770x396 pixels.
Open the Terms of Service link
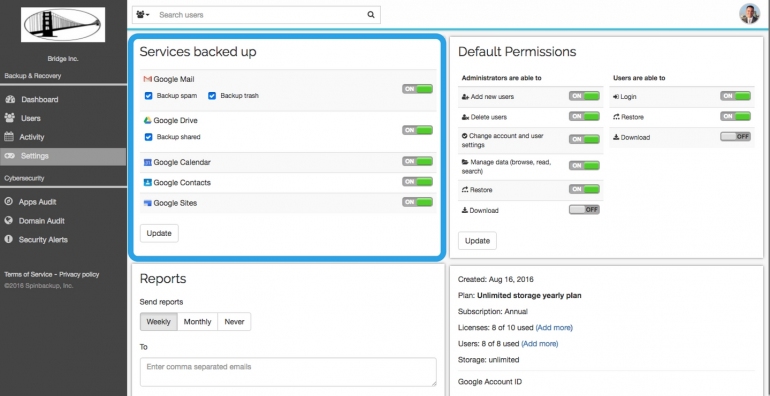click(28, 275)
